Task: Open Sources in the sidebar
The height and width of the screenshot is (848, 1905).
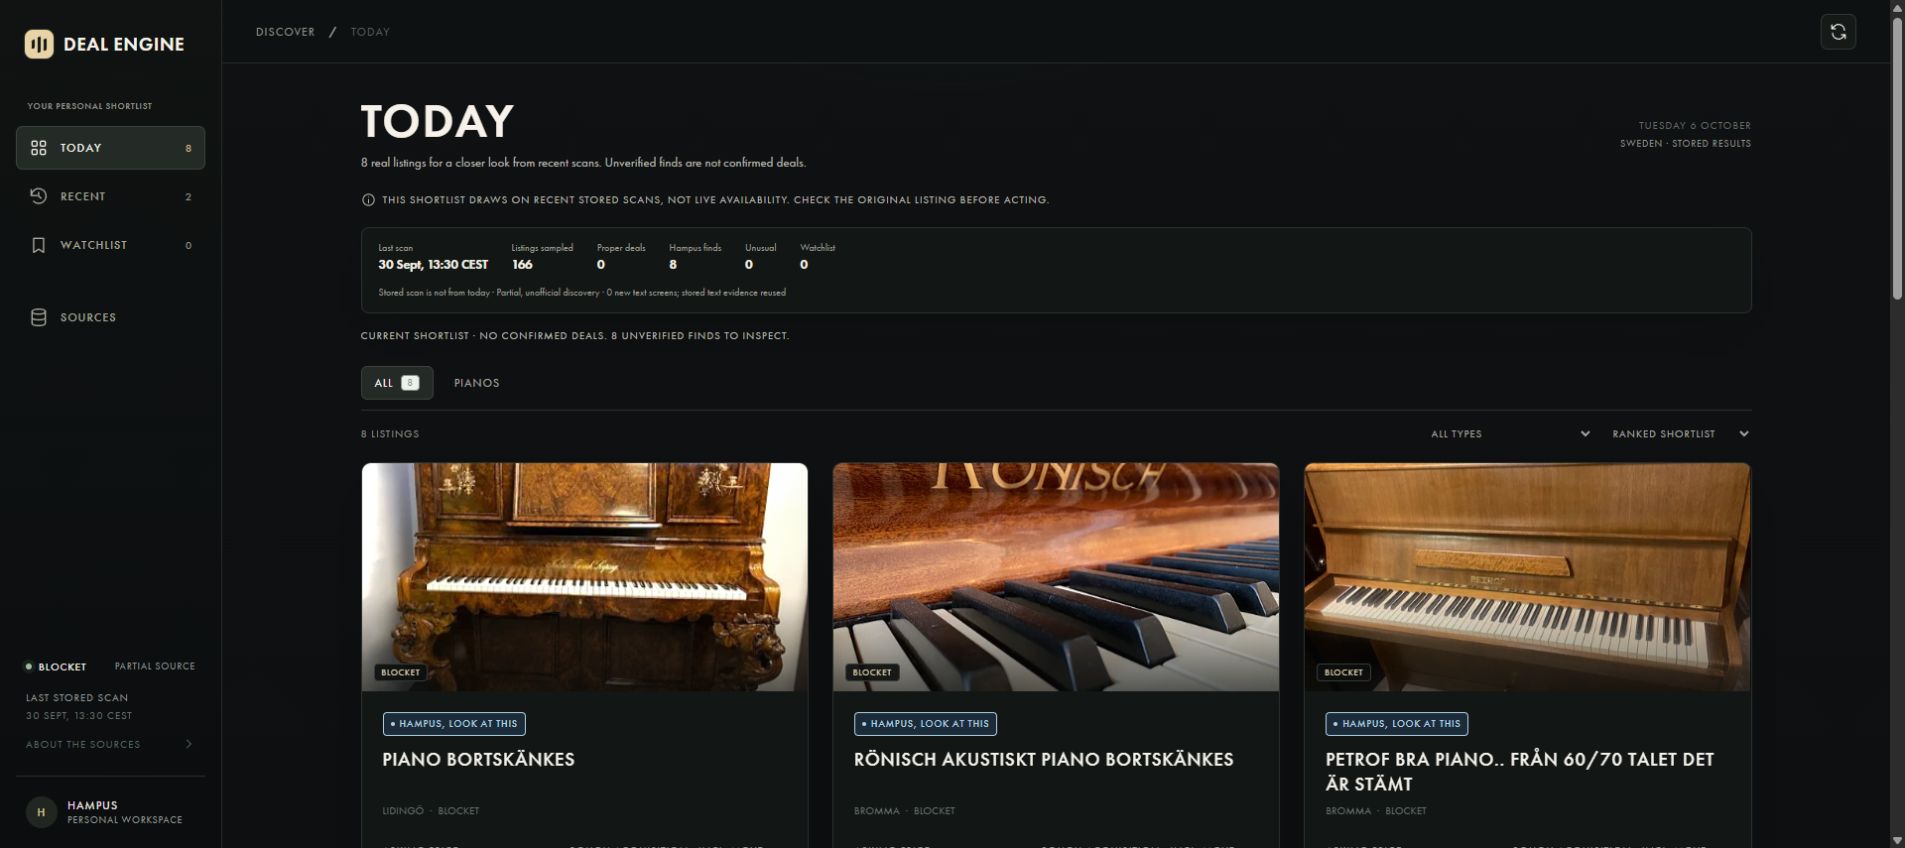Action: tap(110, 317)
